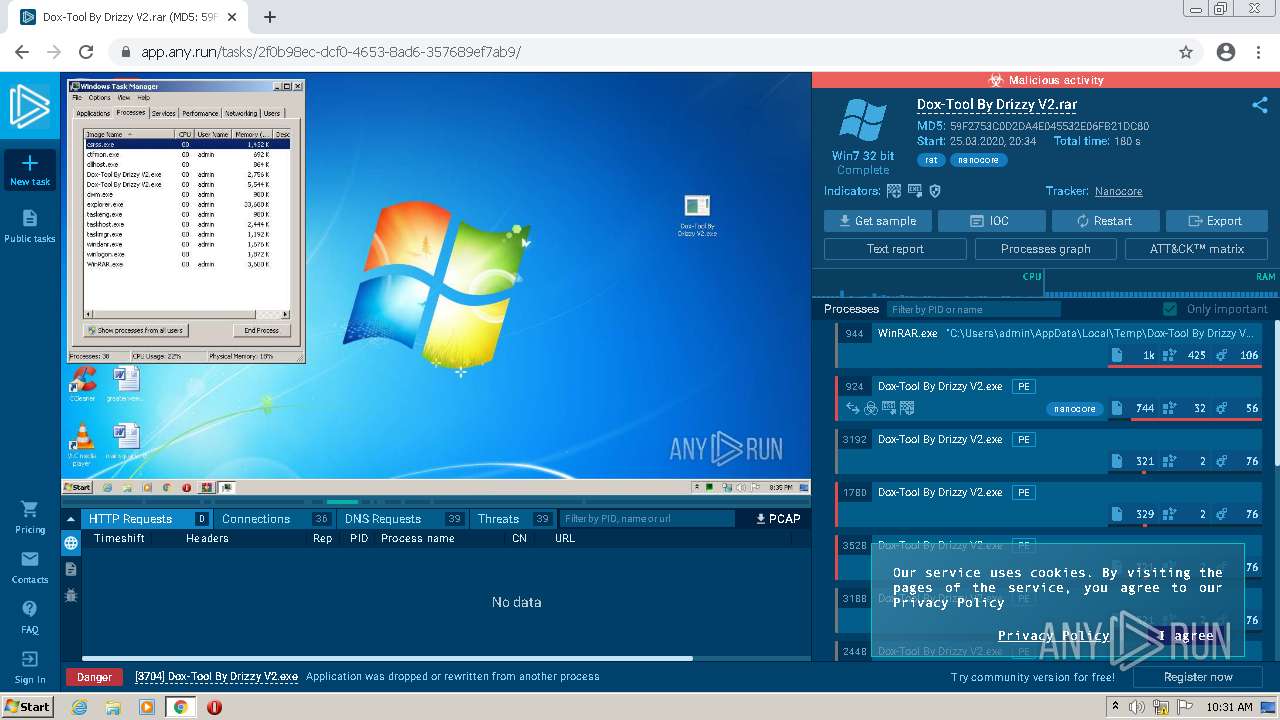Viewport: 1280px width, 720px height.
Task: Bookmark this page with star icon
Action: click(1186, 52)
